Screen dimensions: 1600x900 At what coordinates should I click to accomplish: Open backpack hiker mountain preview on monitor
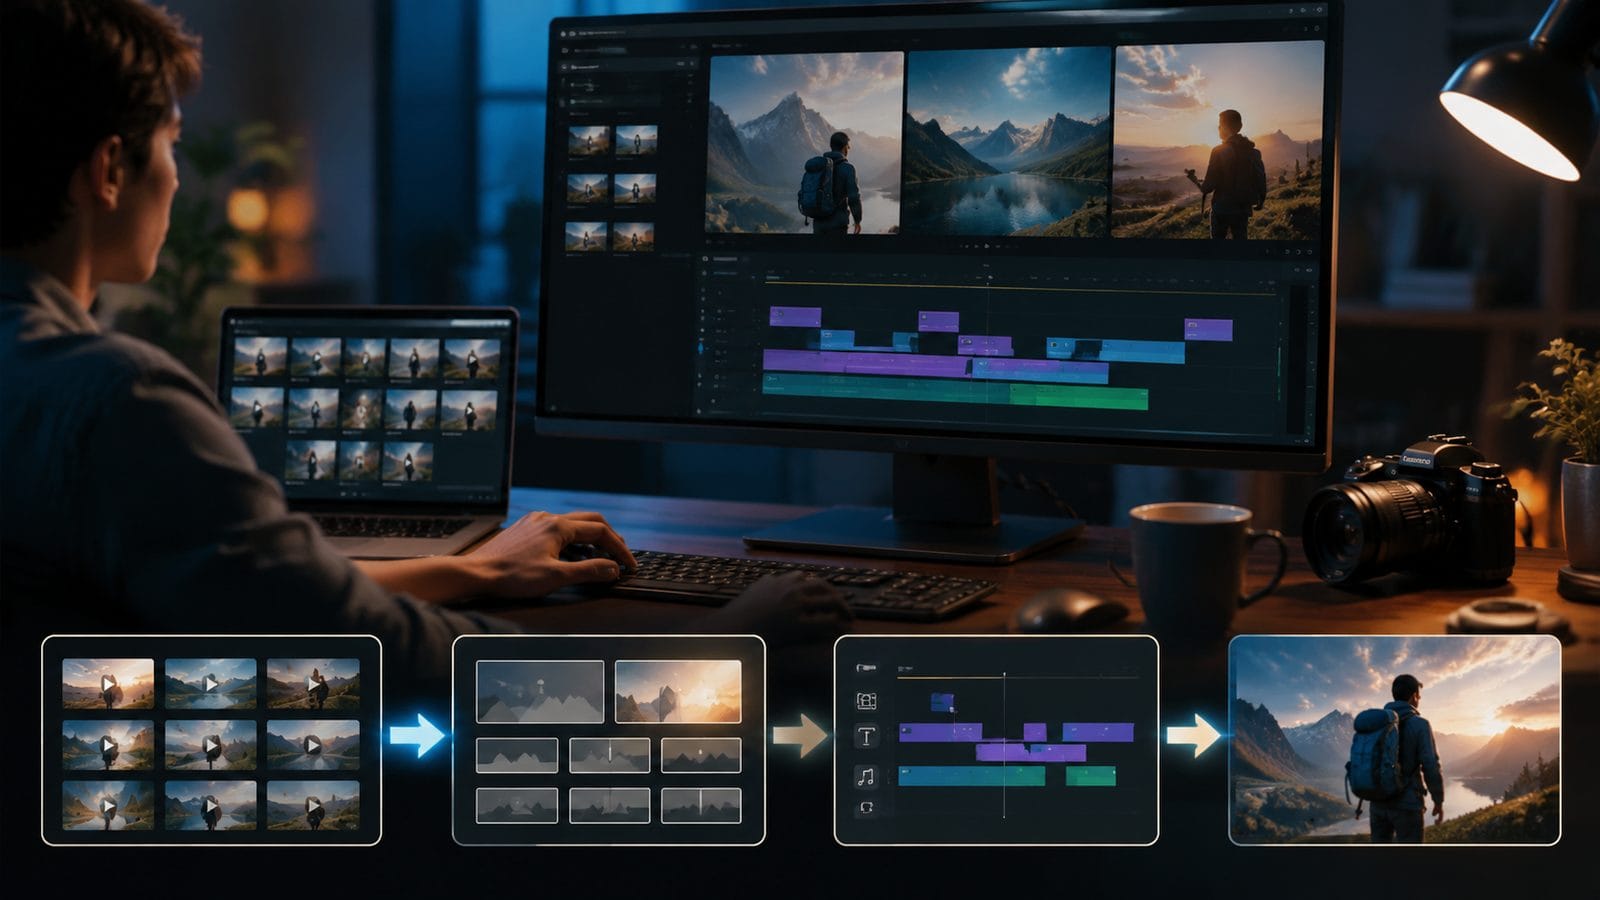pyautogui.click(x=804, y=143)
